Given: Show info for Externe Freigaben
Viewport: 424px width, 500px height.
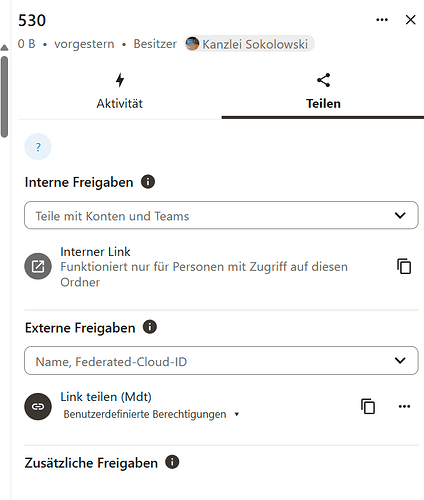Looking at the screenshot, I should [150, 327].
